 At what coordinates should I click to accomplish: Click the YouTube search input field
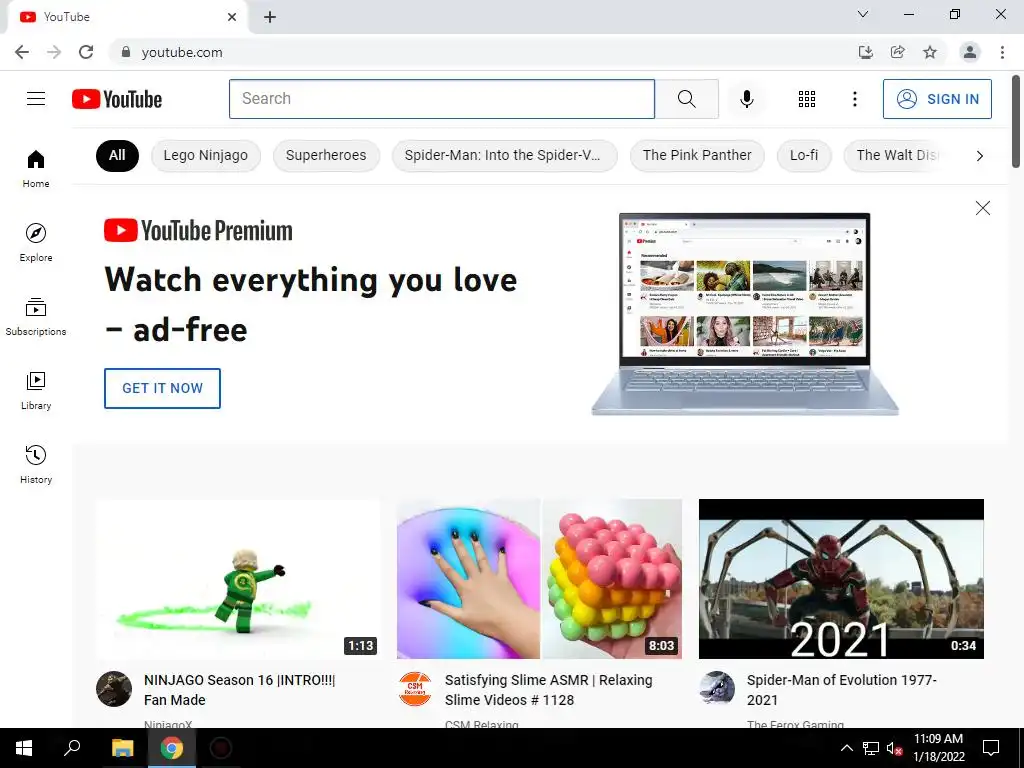coord(441,99)
